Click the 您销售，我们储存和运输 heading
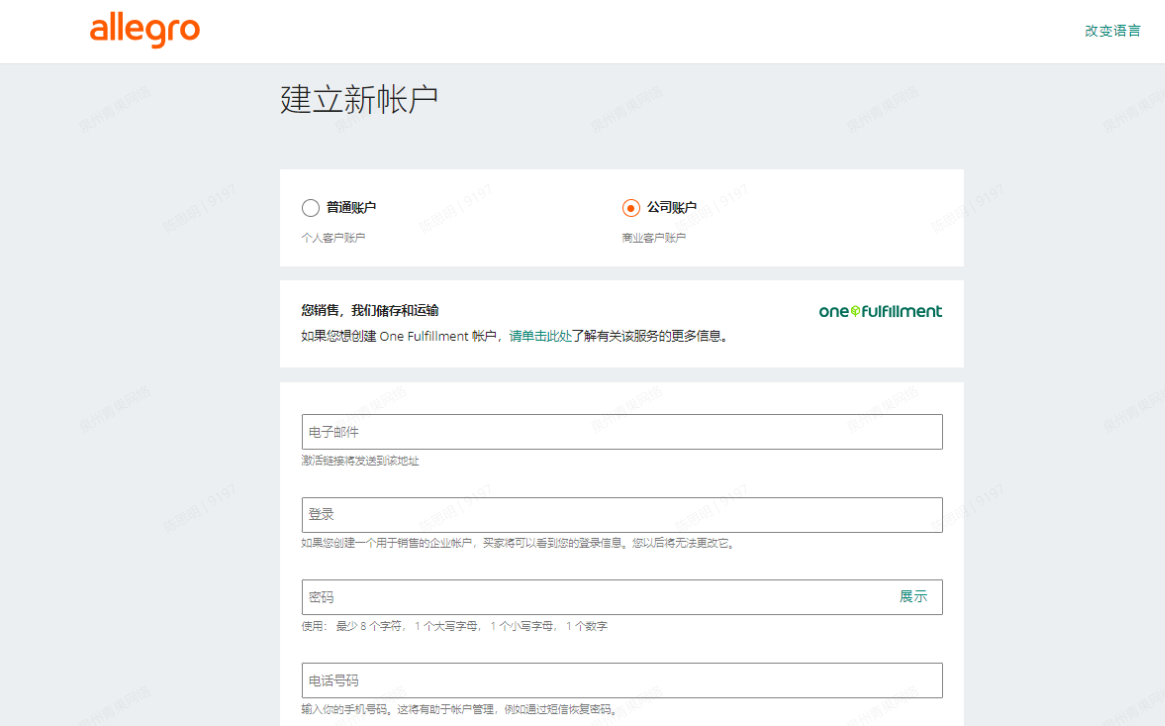Viewport: 1165px width, 726px height. coord(369,311)
